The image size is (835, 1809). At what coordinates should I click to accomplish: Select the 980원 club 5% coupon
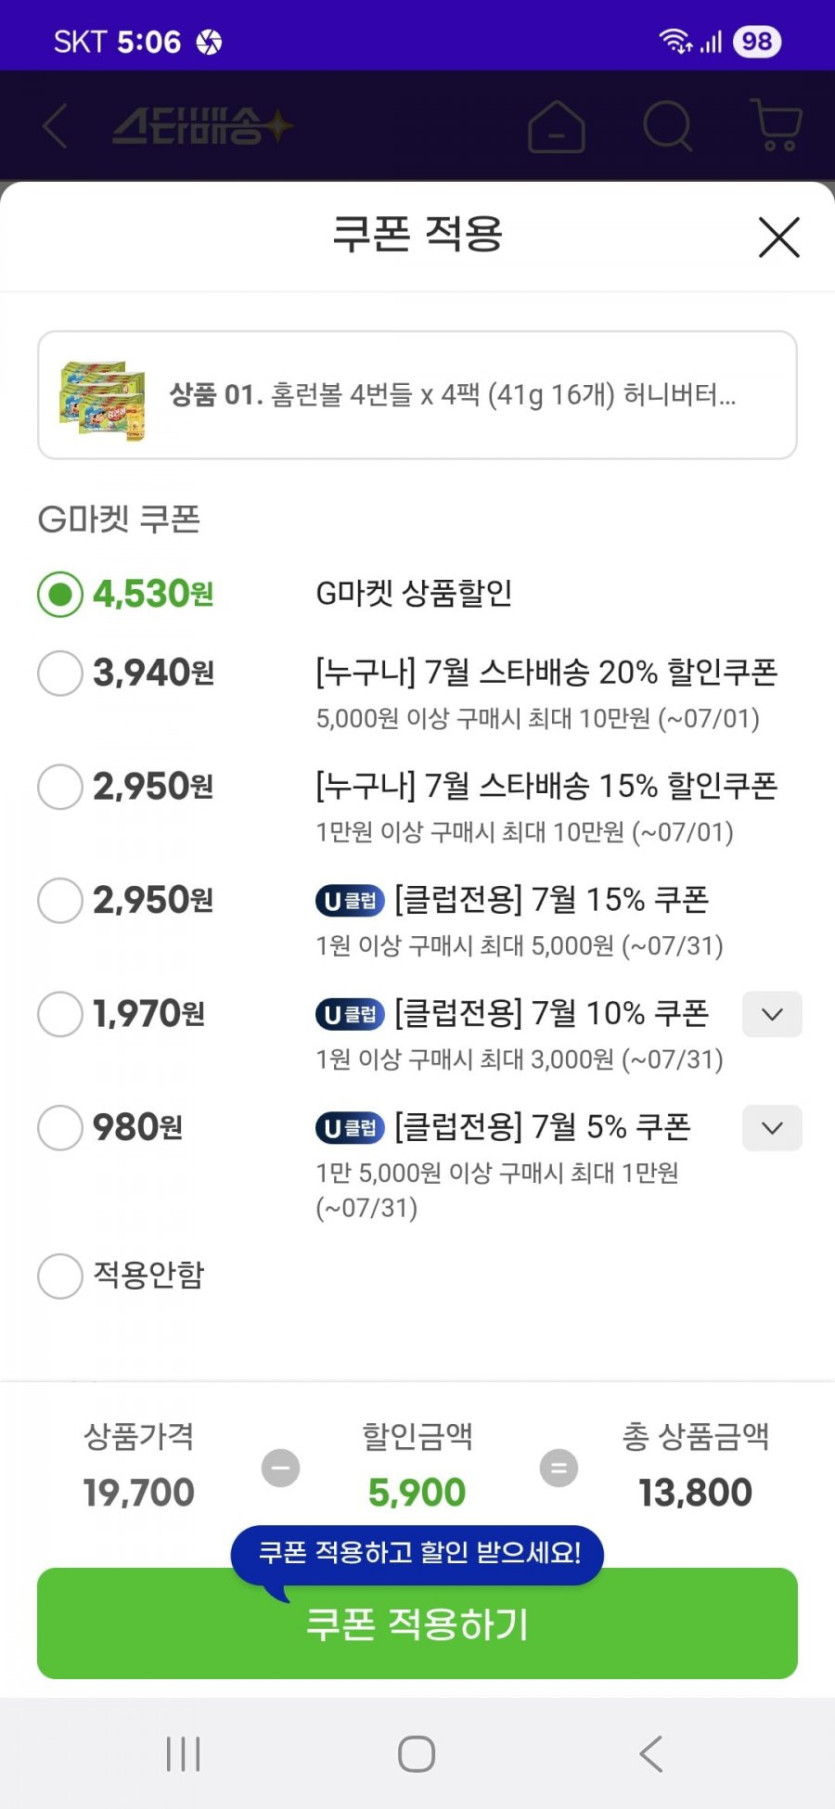(x=60, y=1128)
